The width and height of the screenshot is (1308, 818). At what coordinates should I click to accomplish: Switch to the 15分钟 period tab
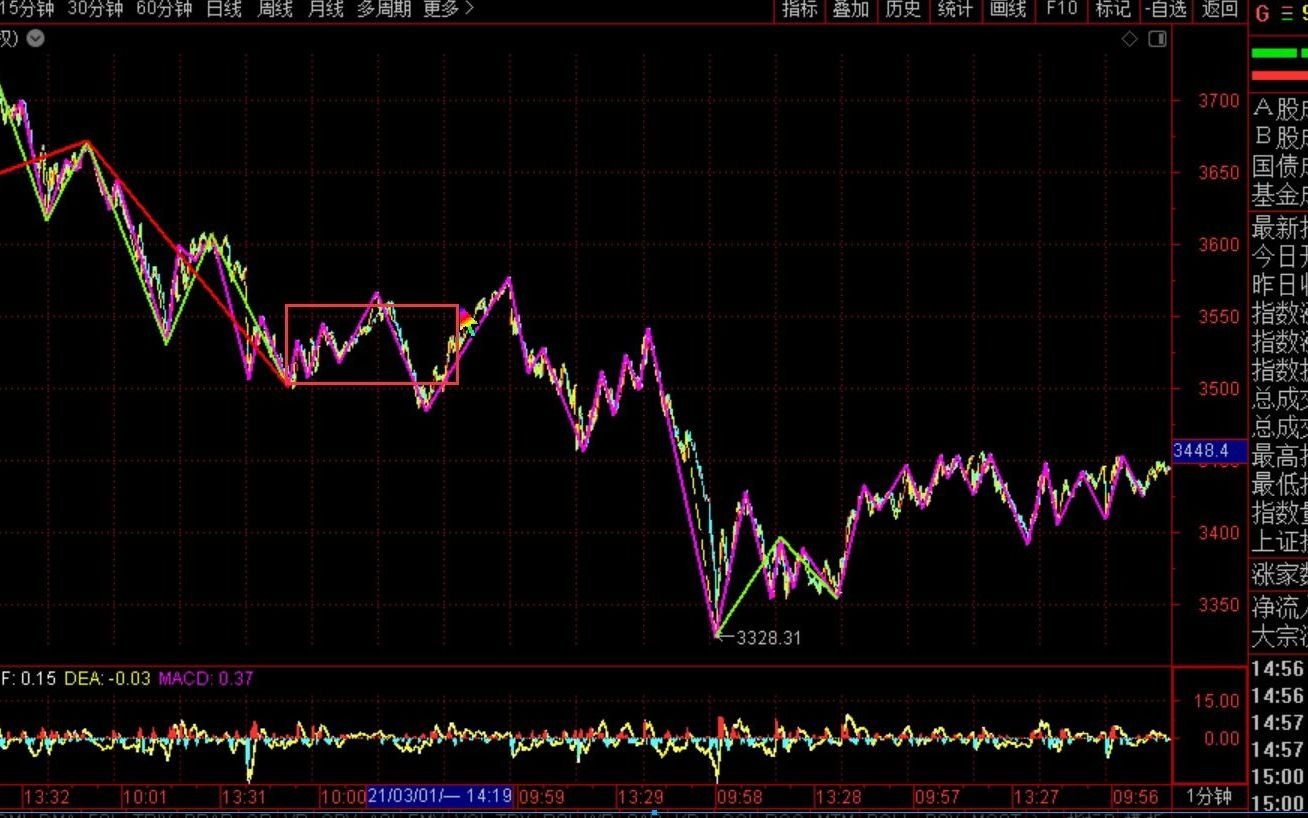27,9
